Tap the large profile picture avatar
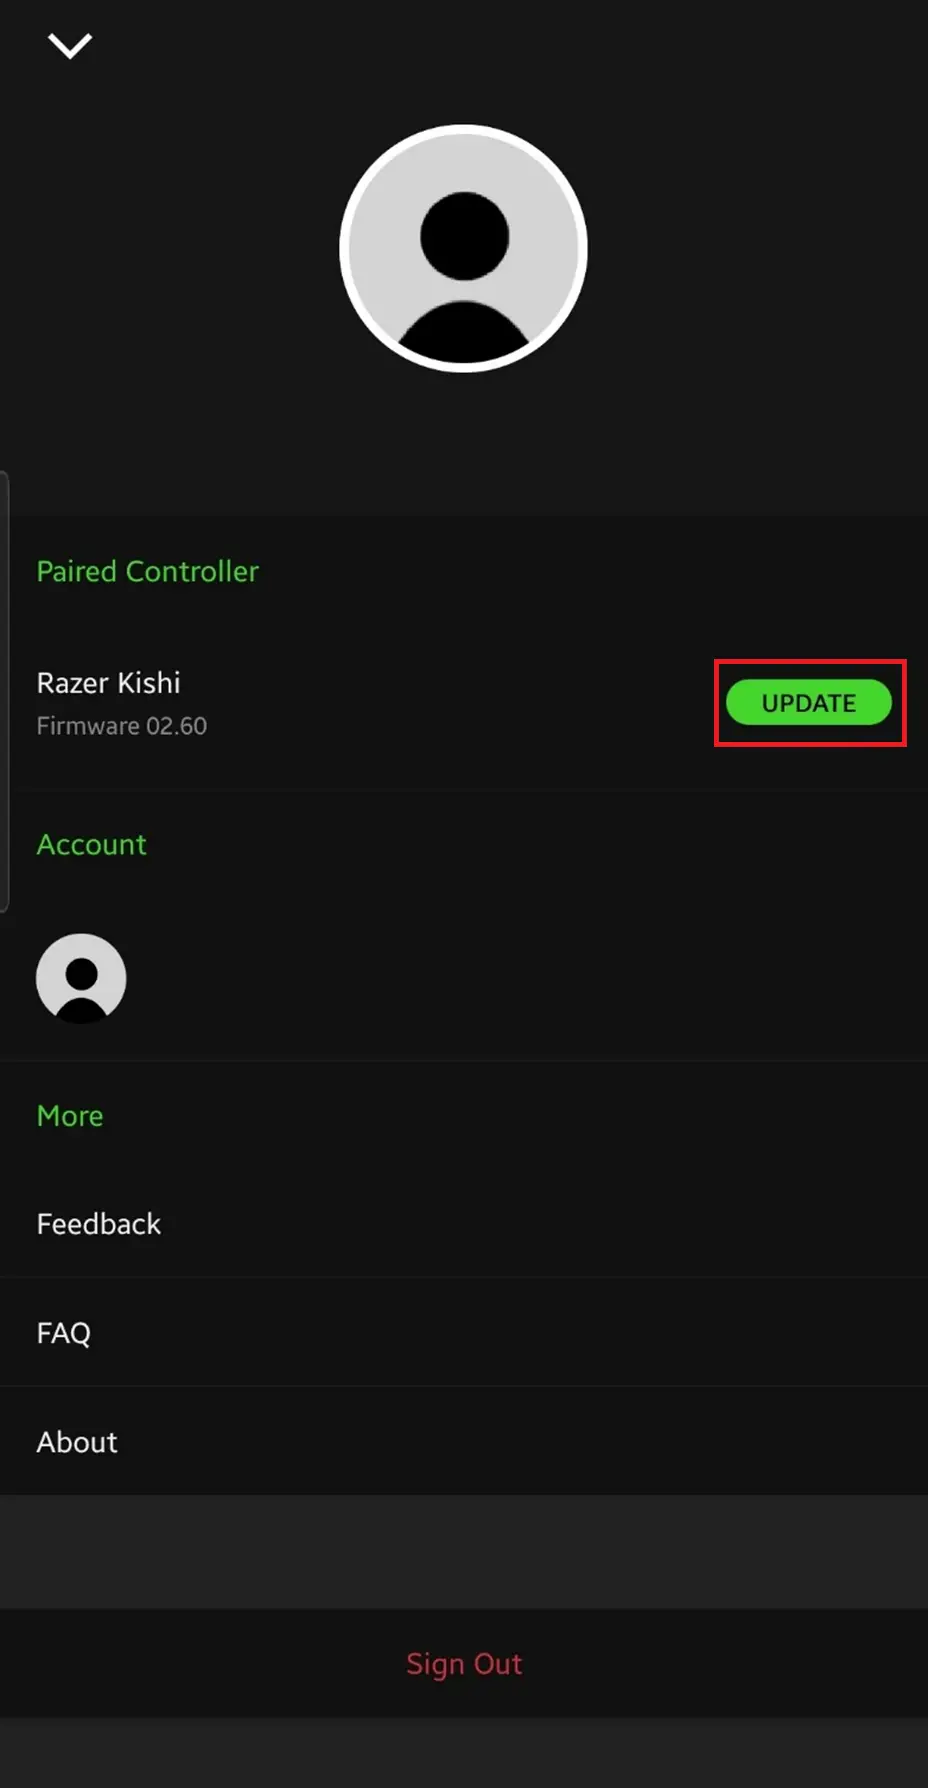Screen dimensions: 928x1788 [x=463, y=248]
